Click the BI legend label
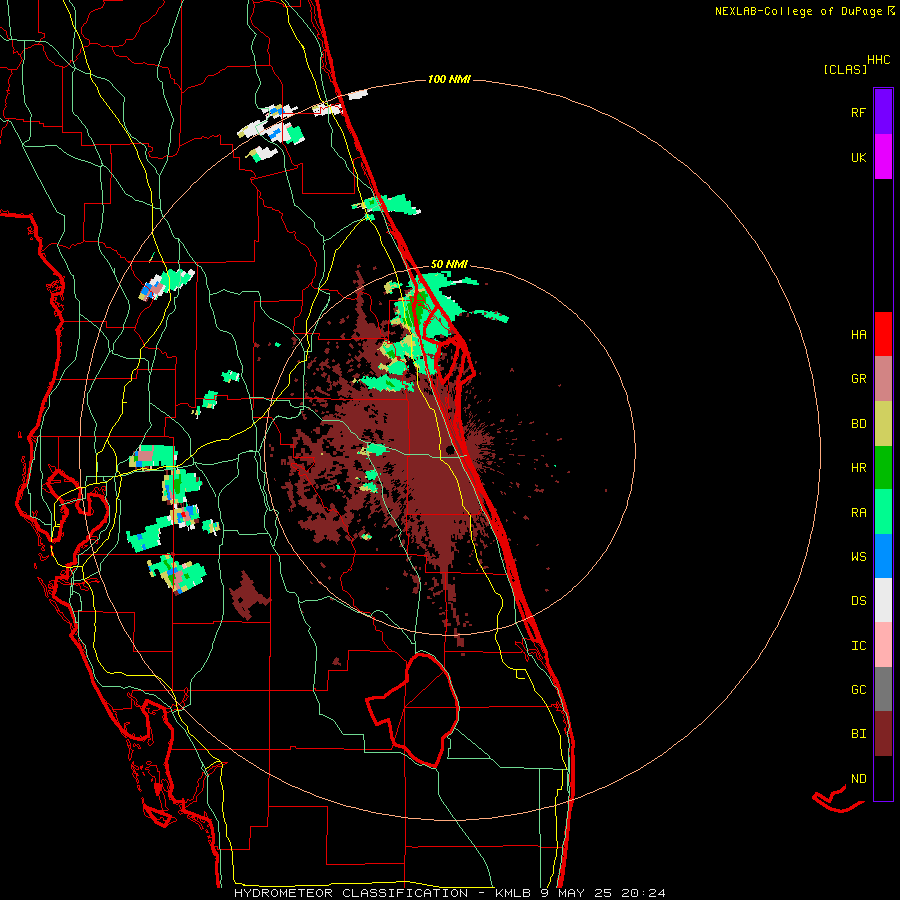 click(x=858, y=734)
